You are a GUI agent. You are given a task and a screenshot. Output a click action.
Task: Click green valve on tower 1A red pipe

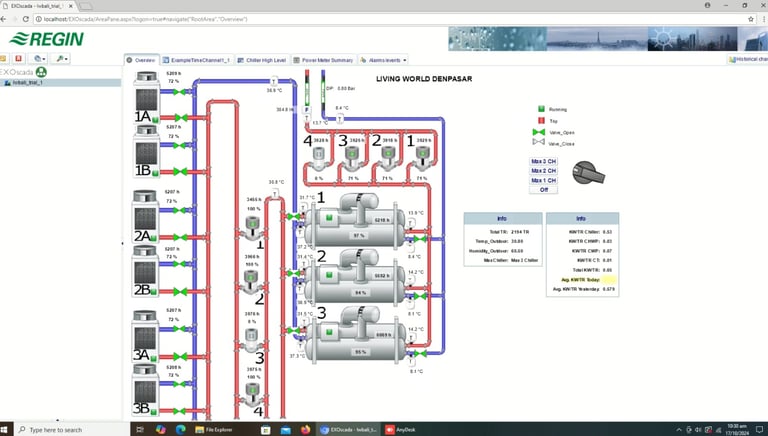181,118
